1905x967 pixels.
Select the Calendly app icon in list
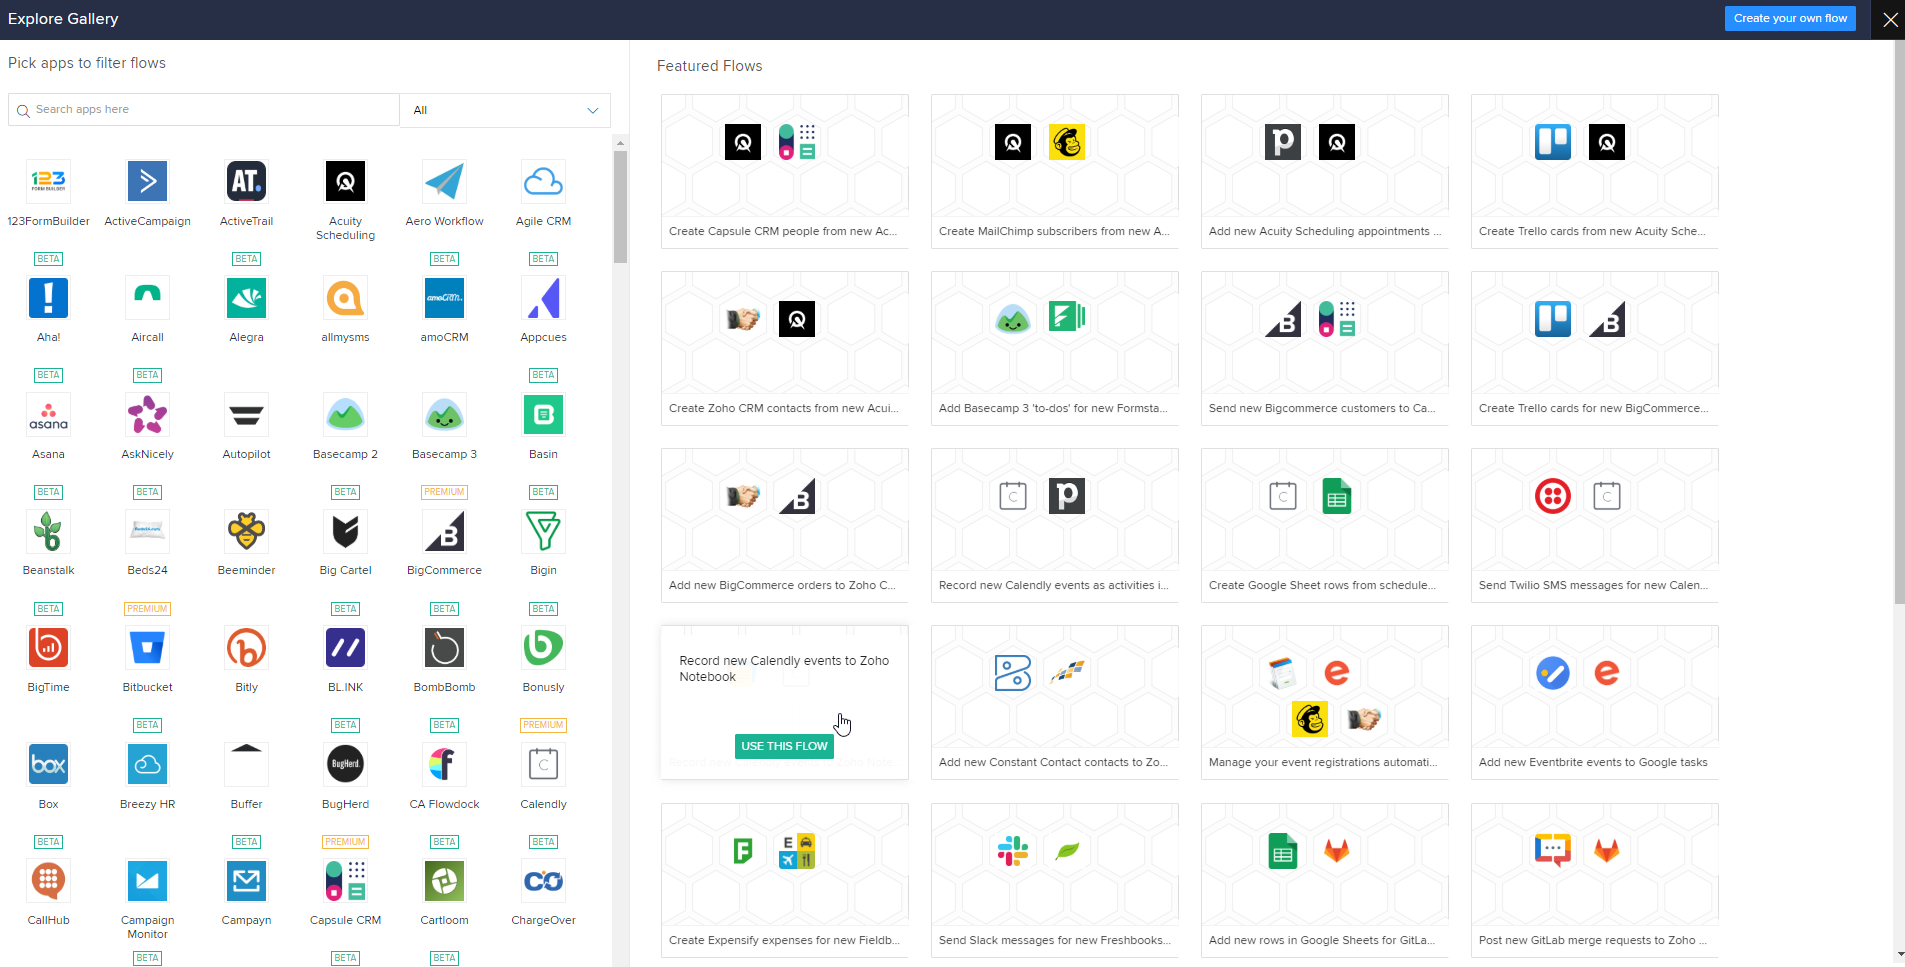543,765
